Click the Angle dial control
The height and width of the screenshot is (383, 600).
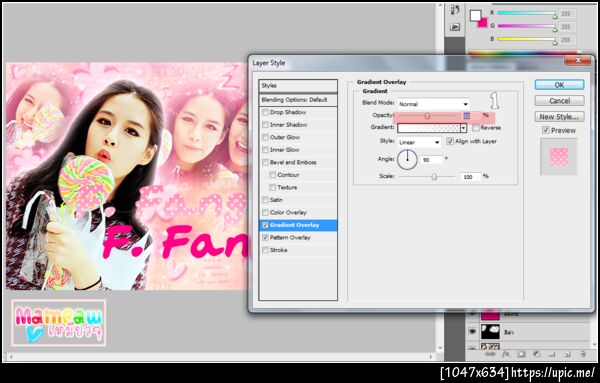coord(407,159)
